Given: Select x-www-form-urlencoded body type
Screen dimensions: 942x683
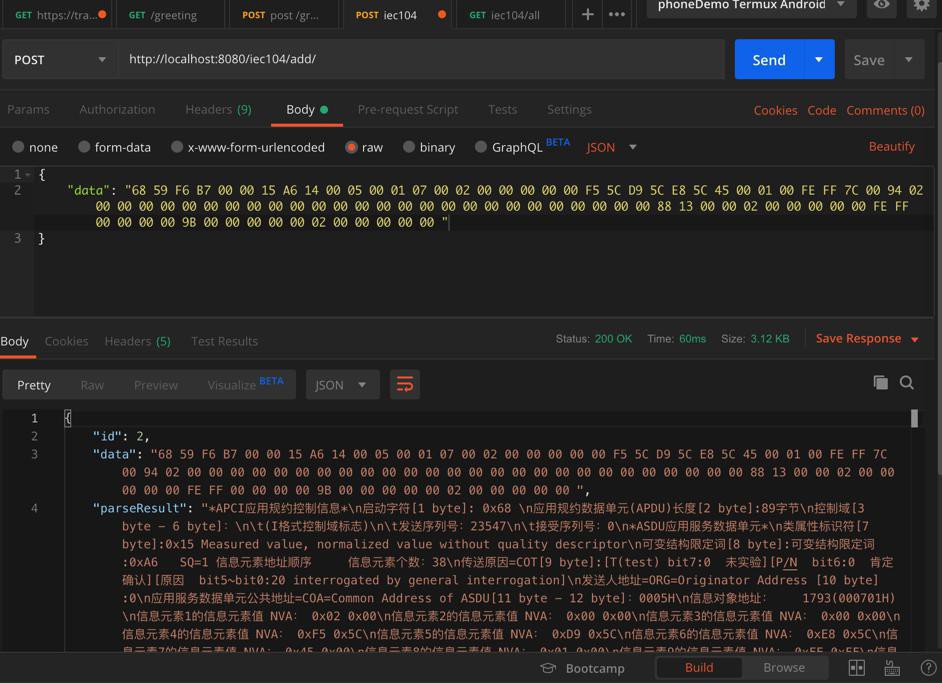Looking at the screenshot, I should click(177, 147).
